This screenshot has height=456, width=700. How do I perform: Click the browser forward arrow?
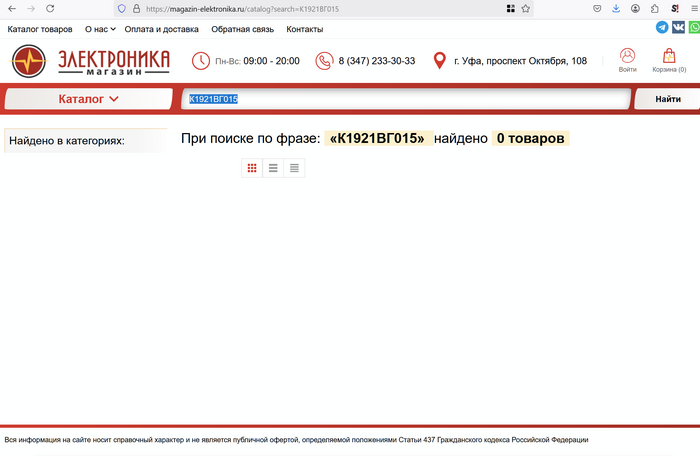[x=31, y=8]
